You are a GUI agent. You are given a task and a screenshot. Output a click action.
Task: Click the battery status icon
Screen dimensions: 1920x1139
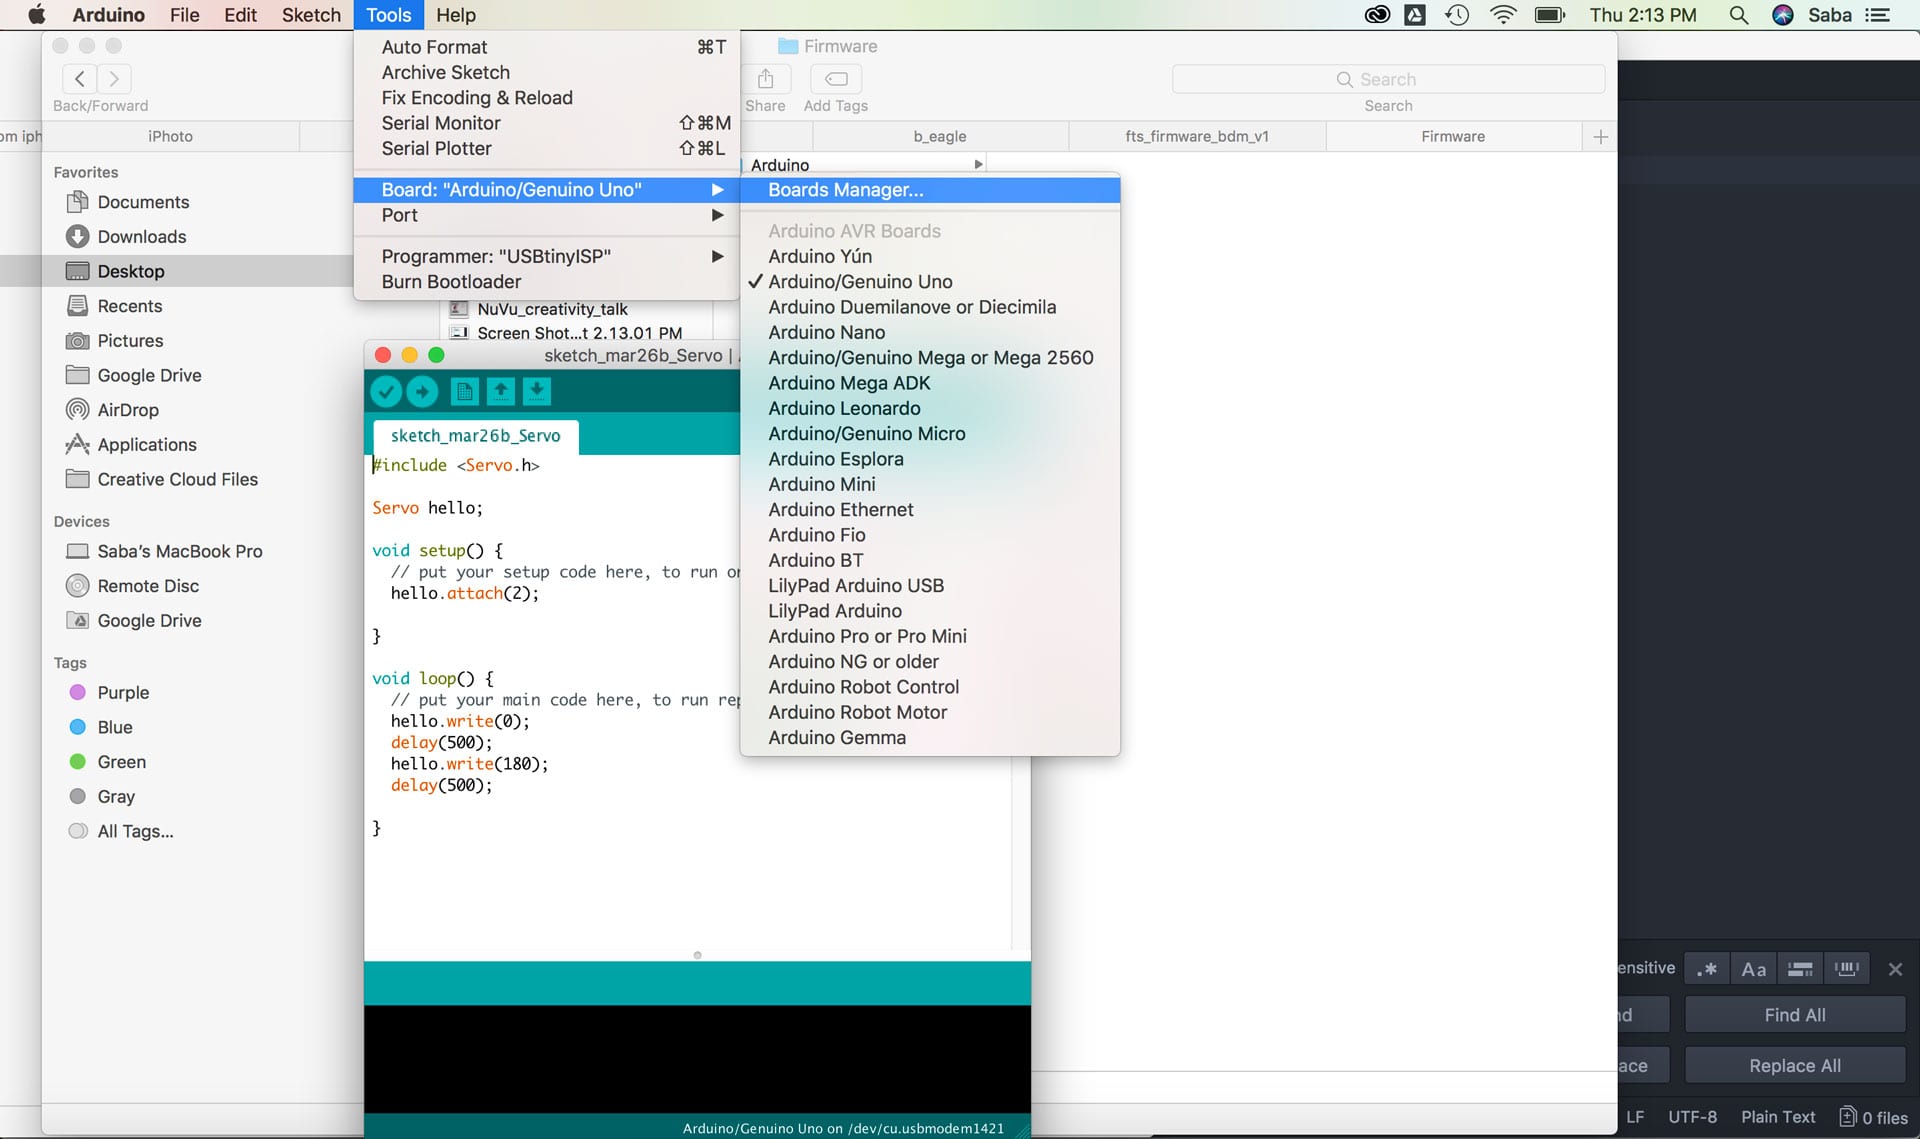(1550, 15)
